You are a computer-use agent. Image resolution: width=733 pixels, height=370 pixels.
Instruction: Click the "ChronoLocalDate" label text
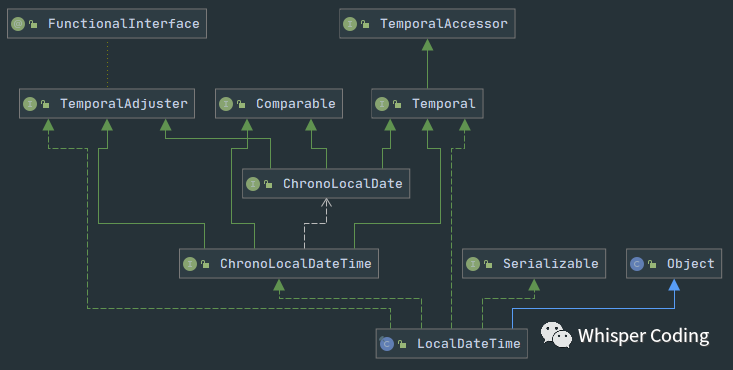(343, 184)
